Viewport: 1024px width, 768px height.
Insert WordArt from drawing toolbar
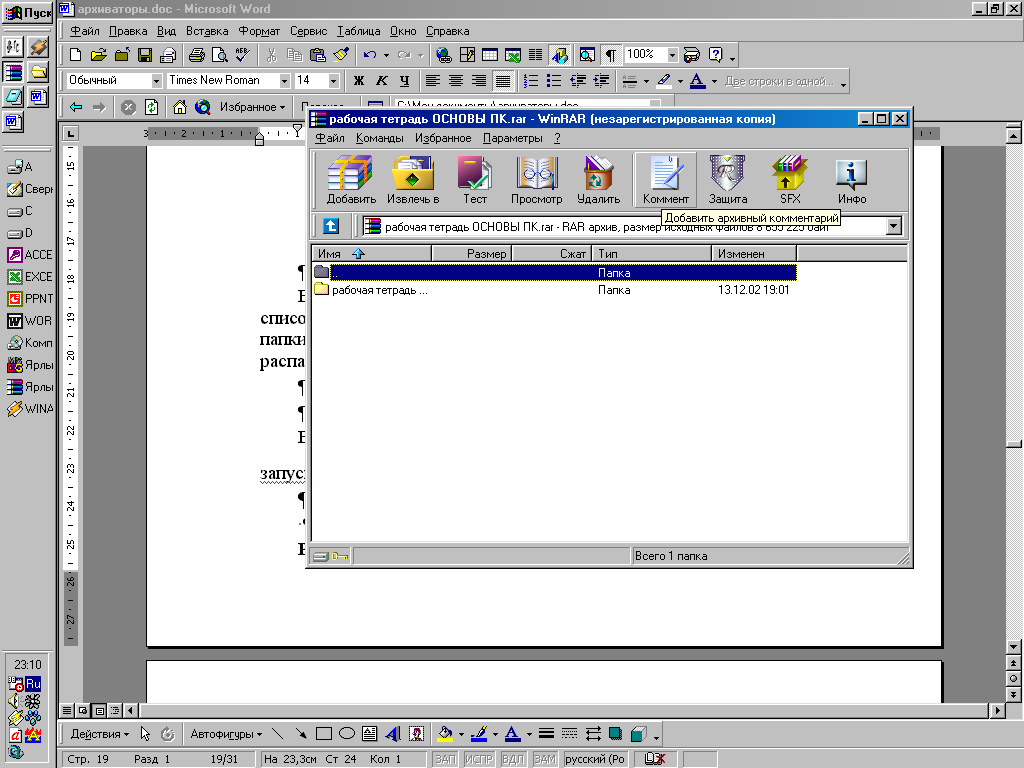[x=393, y=734]
